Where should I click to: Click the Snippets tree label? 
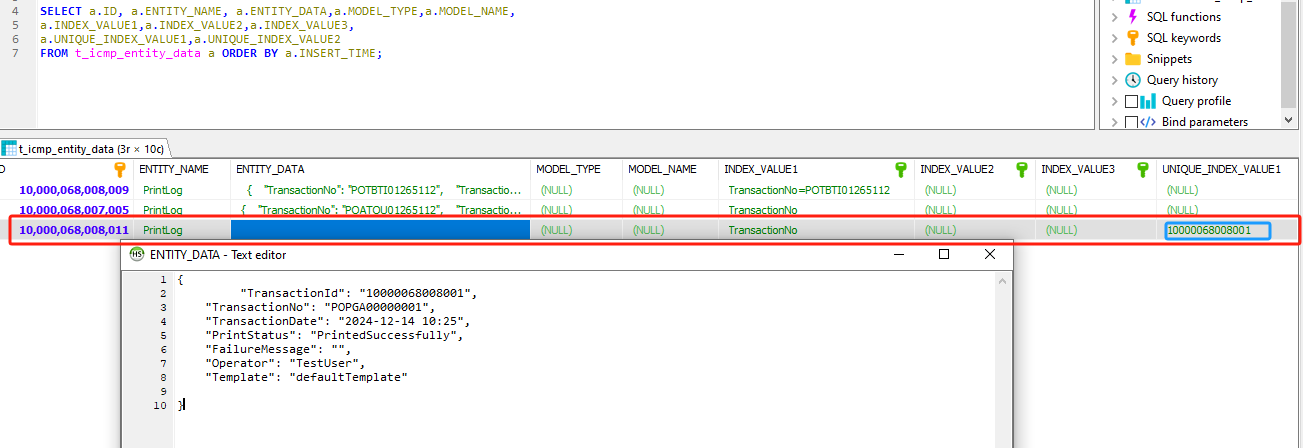[1169, 59]
